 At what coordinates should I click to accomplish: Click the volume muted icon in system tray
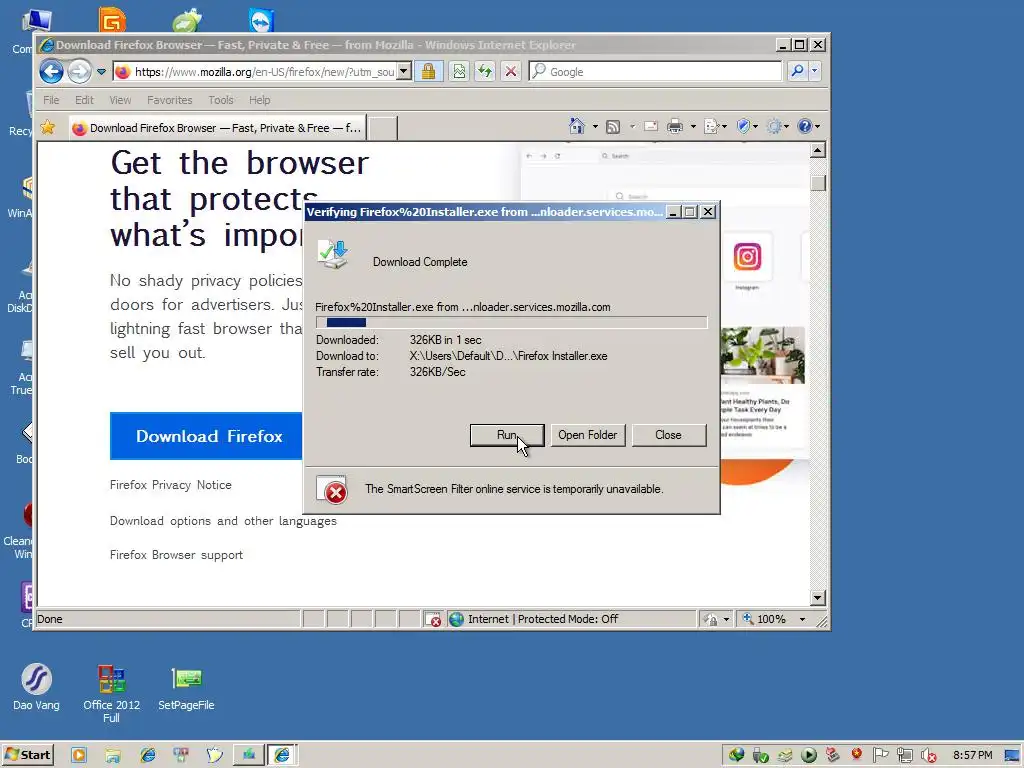(928, 755)
